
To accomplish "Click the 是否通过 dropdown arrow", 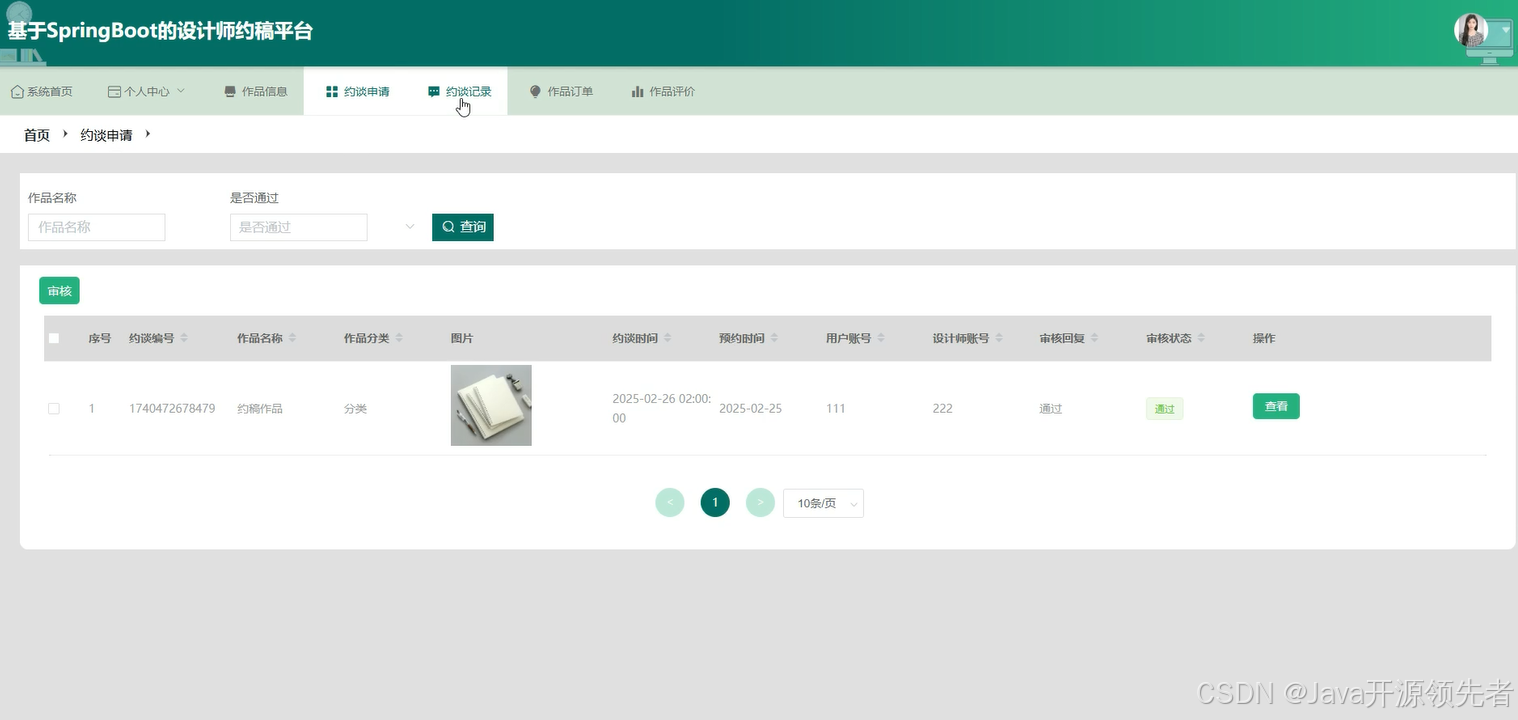I will (409, 227).
